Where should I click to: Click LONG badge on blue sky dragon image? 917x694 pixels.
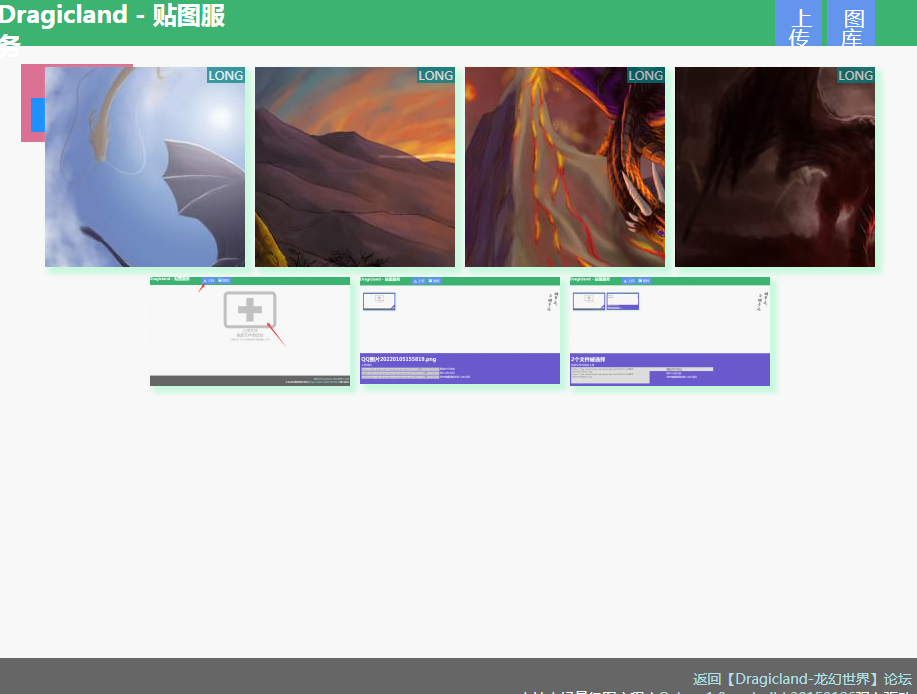pos(226,75)
